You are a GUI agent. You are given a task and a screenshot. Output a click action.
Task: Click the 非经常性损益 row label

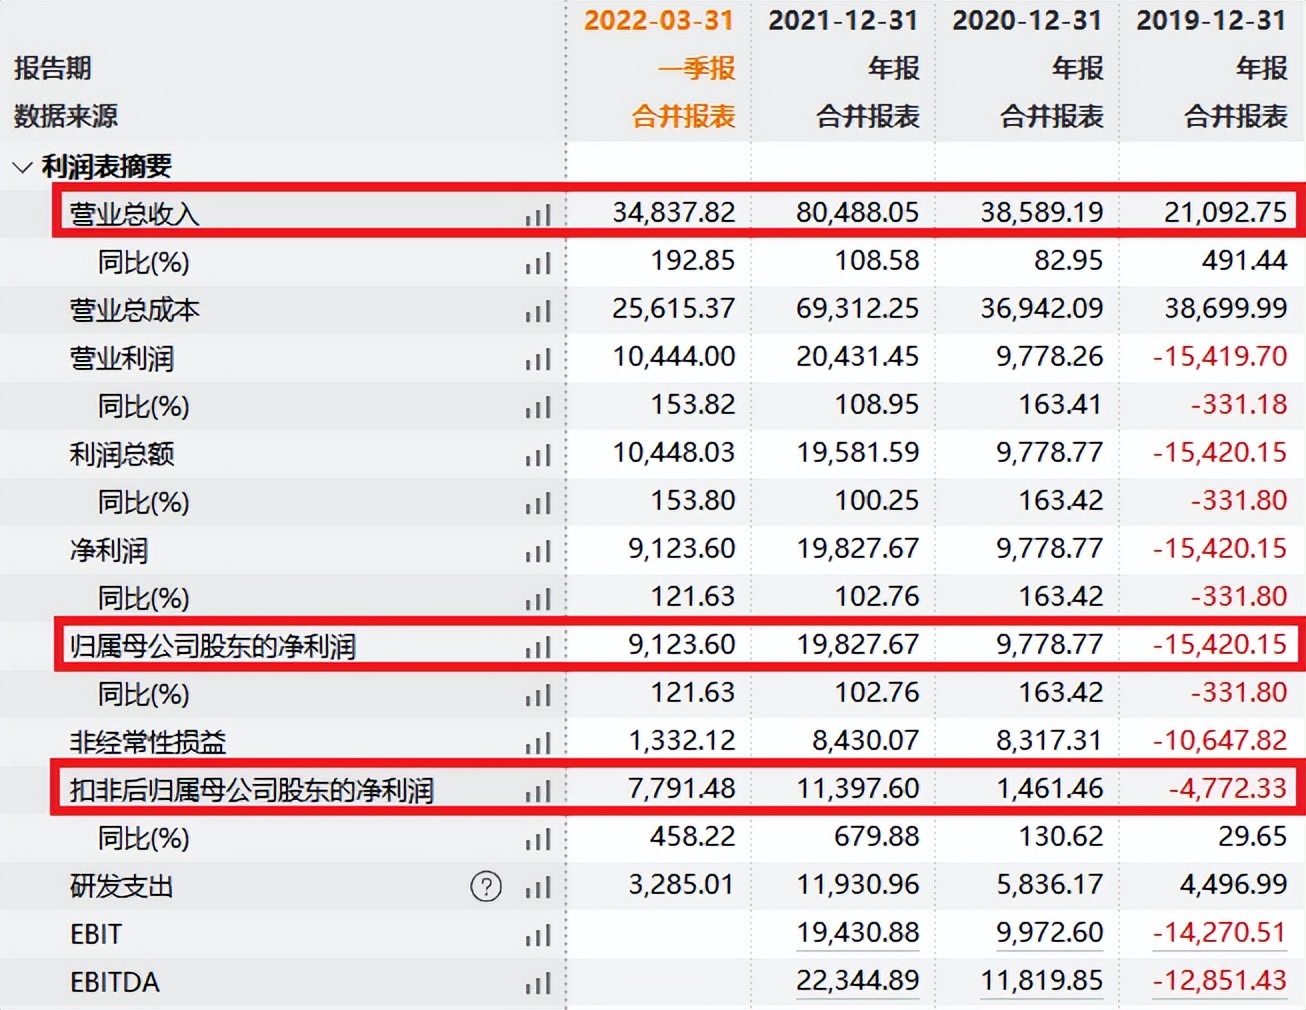point(148,742)
